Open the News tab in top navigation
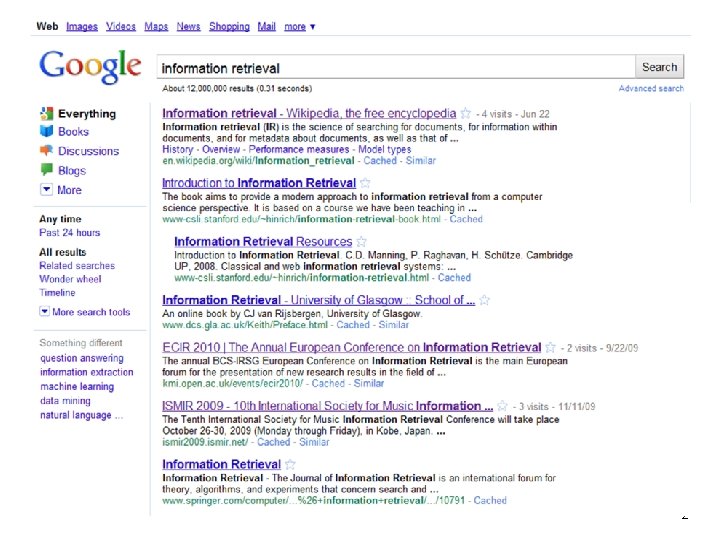Screen dimensions: 720x540 tap(188, 27)
